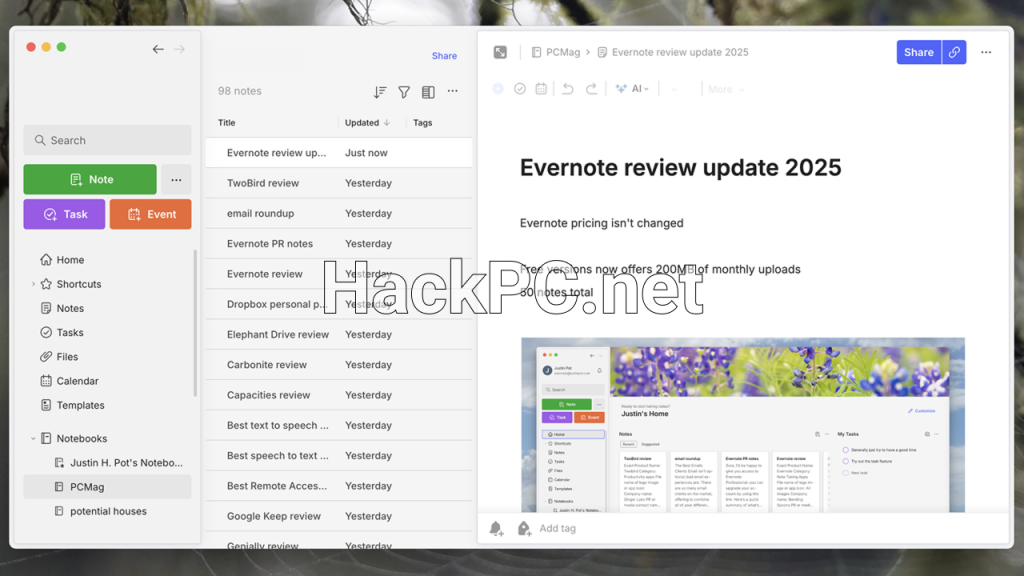This screenshot has width=1024, height=576.
Task: Select the Evernote review update note row
Action: [x=339, y=153]
